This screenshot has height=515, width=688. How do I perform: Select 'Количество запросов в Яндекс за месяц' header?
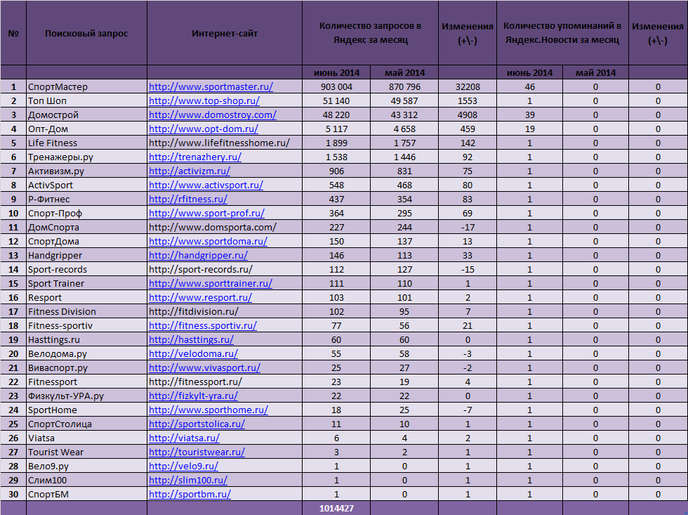pos(370,33)
